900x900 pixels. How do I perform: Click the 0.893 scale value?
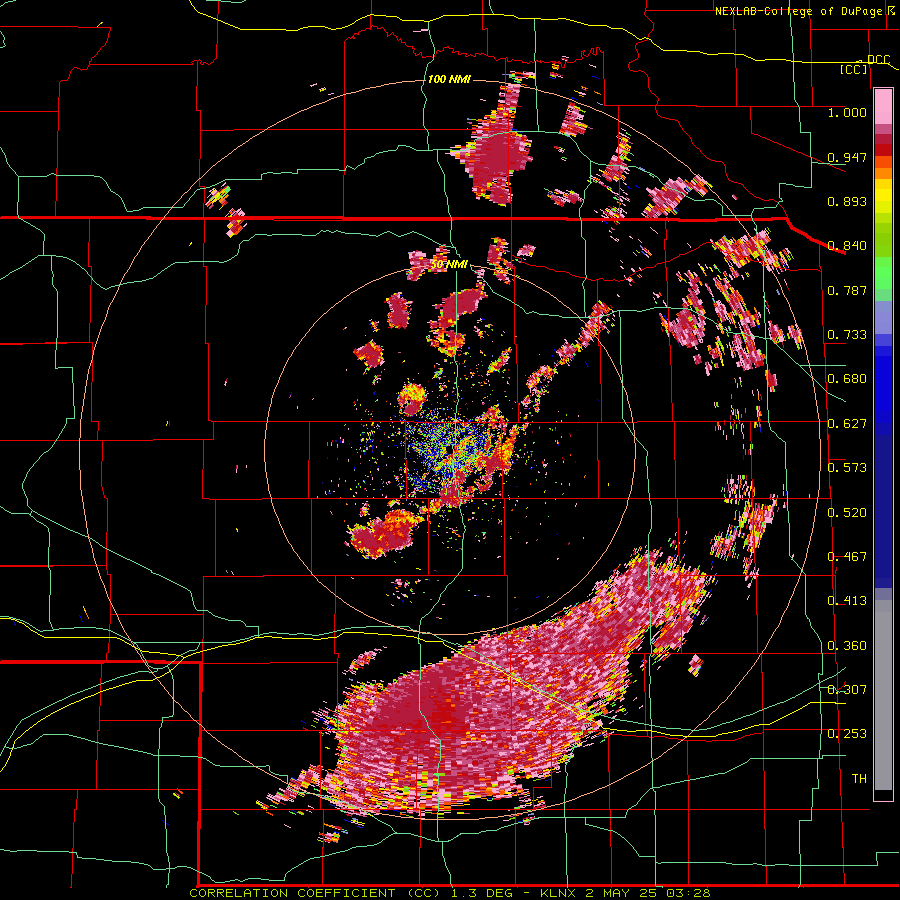tap(847, 201)
